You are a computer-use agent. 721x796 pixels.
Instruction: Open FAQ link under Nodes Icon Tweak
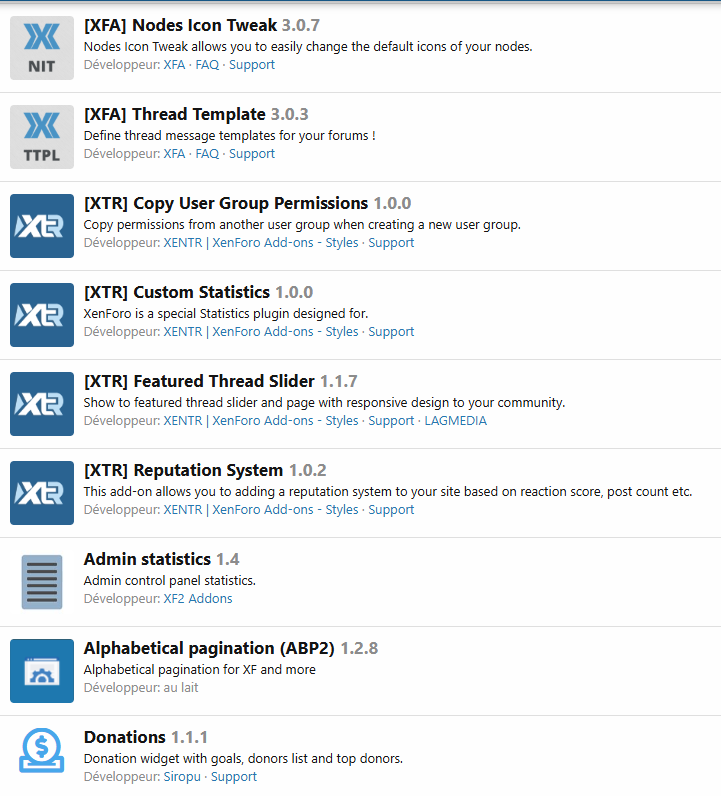pos(207,64)
